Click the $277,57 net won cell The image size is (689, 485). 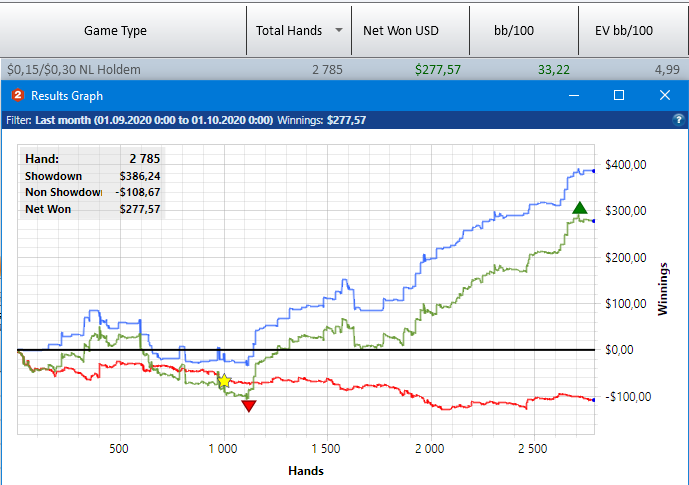(x=438, y=69)
